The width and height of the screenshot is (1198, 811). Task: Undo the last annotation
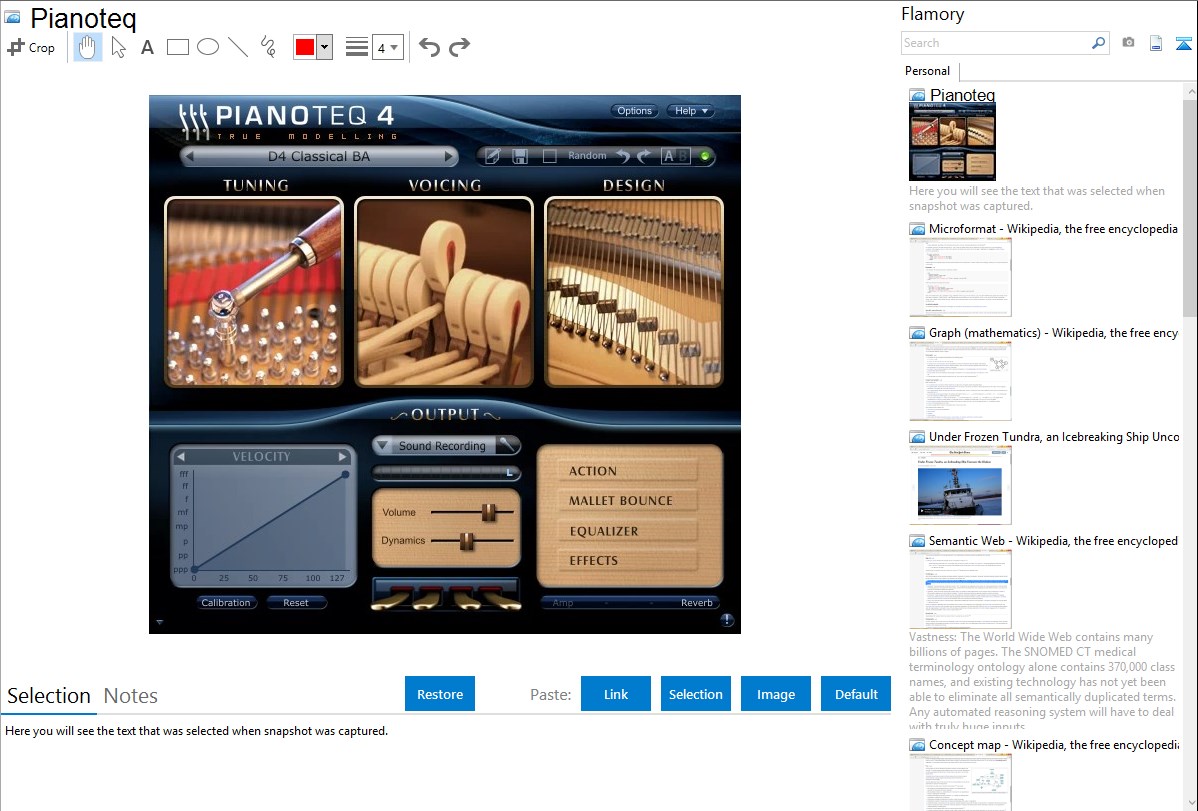(x=429, y=47)
